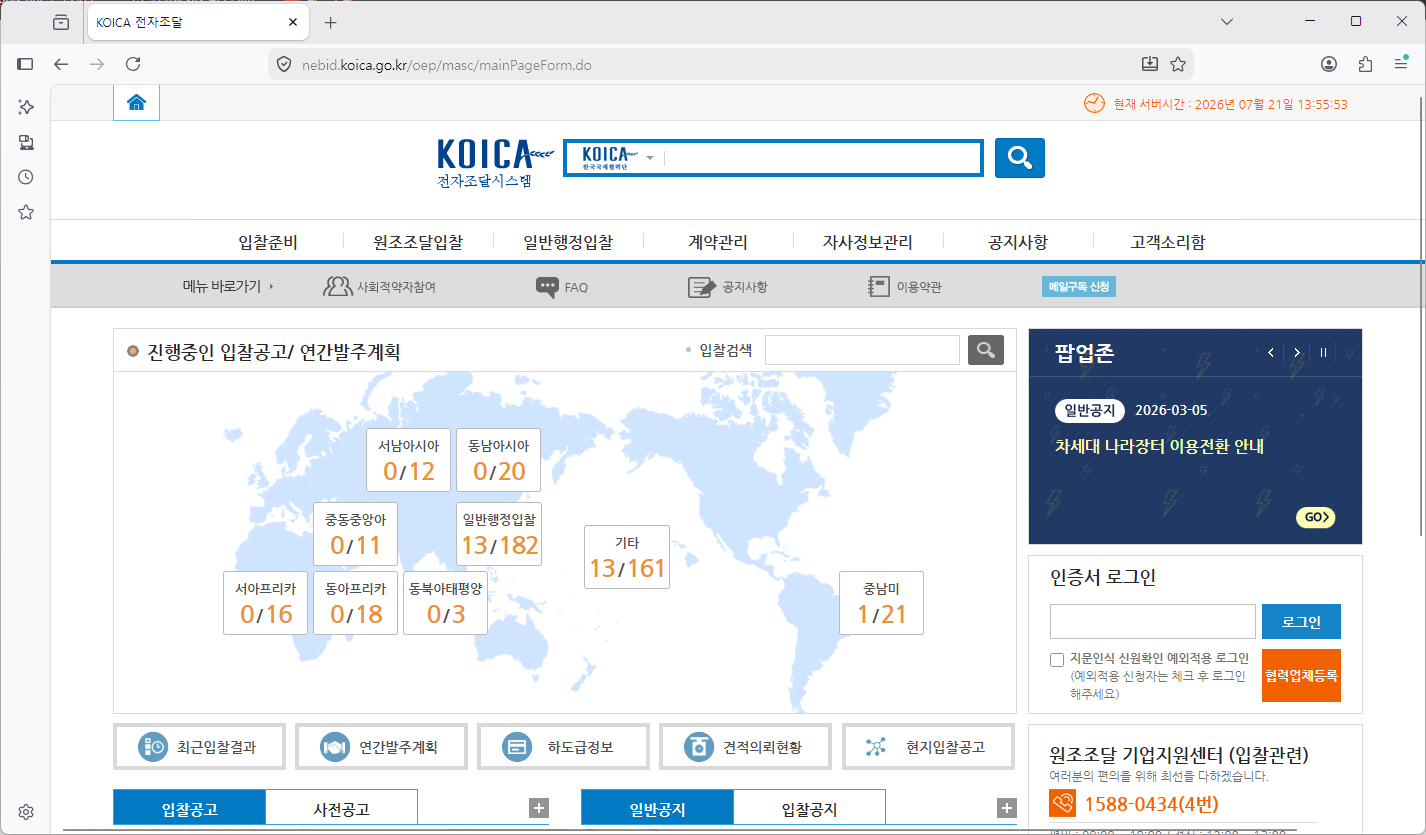
Task: Click the 인증서 로그인 input field
Action: tap(1153, 622)
